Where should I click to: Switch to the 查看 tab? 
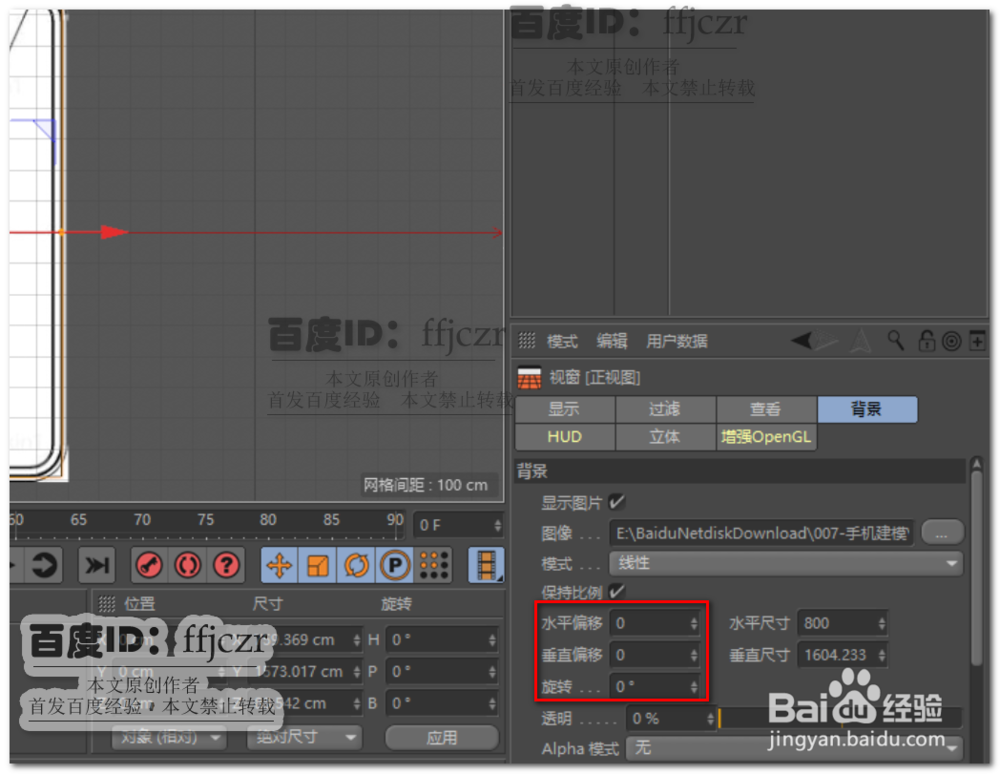[x=766, y=409]
